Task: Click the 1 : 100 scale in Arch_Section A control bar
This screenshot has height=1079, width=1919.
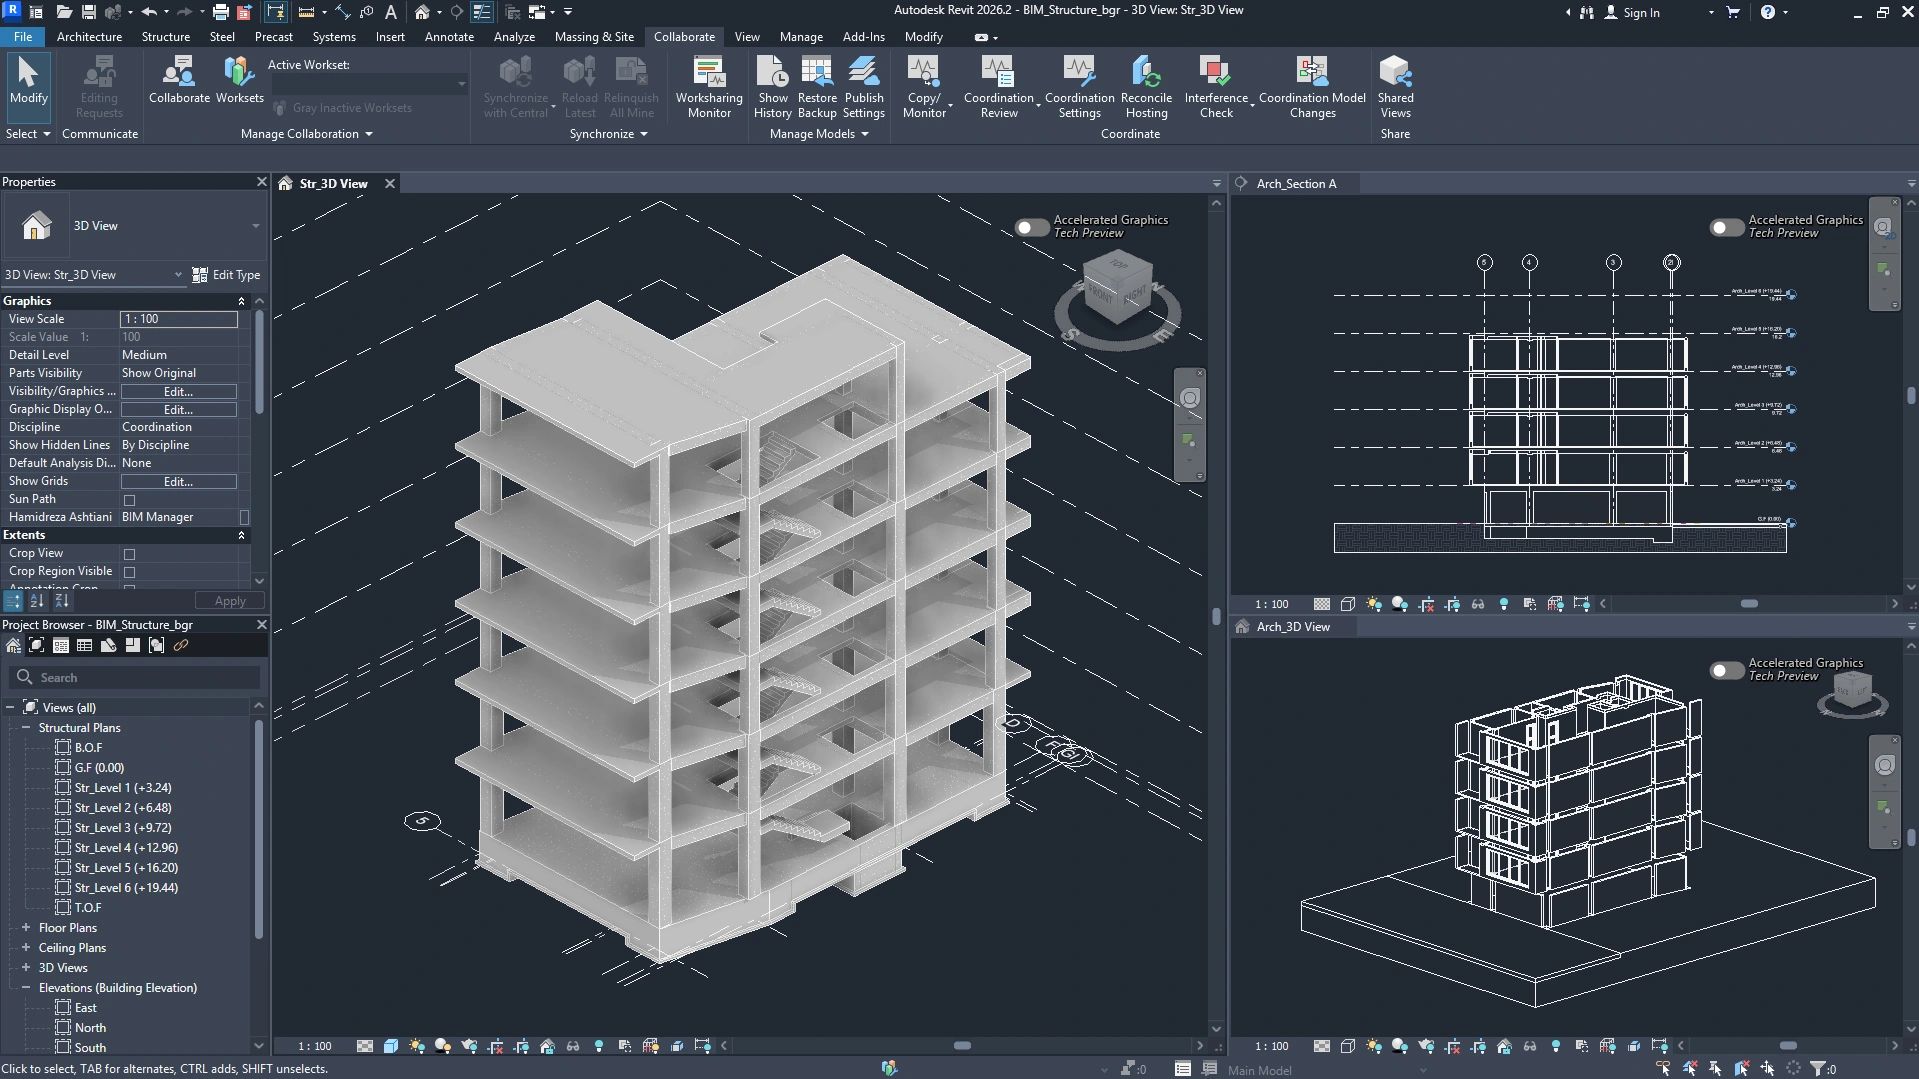Action: (x=1272, y=604)
